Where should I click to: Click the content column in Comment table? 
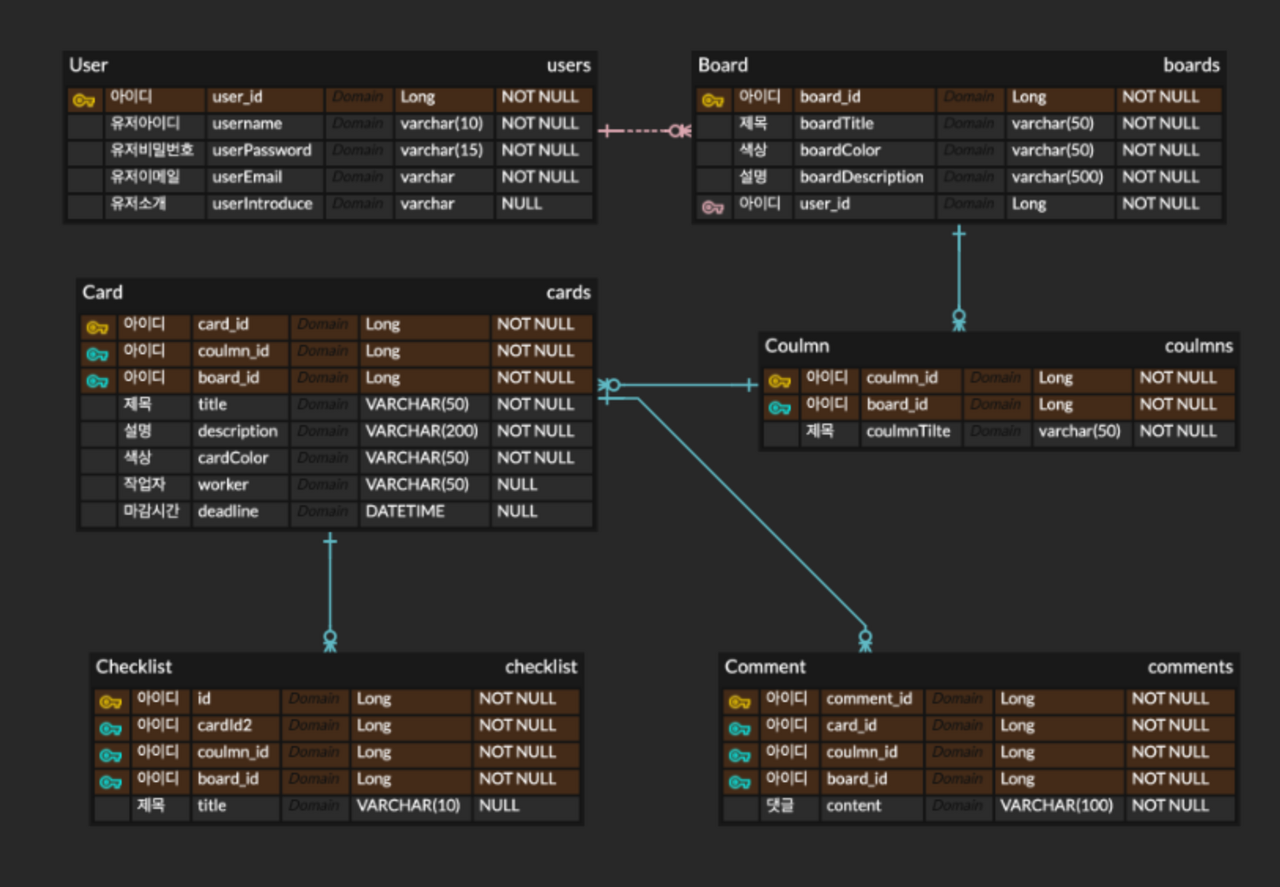click(x=854, y=806)
